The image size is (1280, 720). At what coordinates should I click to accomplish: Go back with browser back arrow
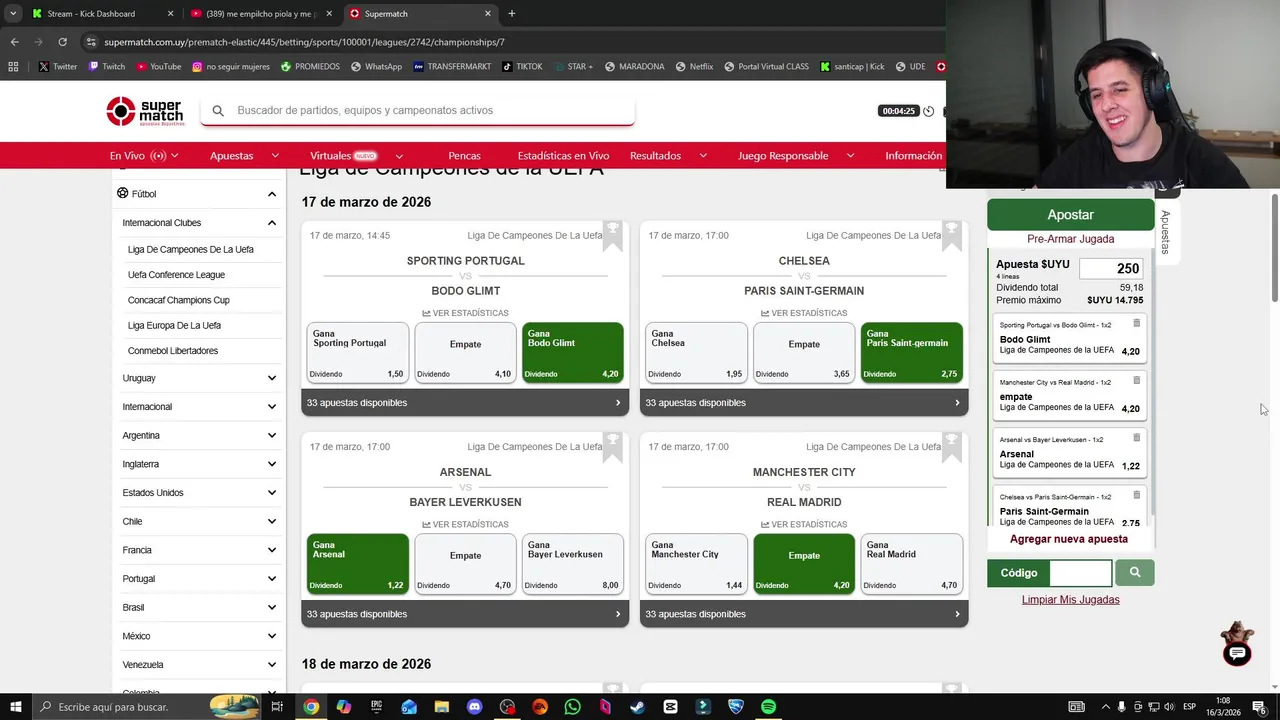pyautogui.click(x=14, y=42)
